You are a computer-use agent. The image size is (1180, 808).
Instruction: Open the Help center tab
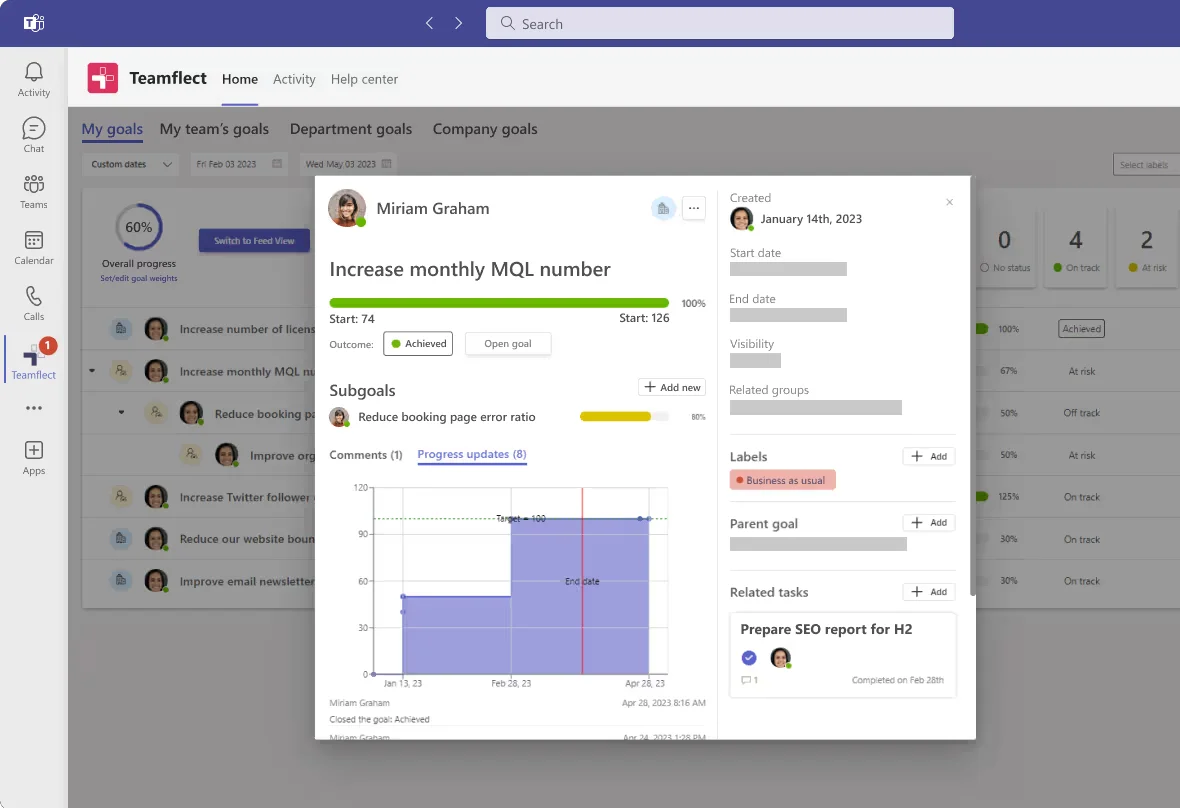[x=364, y=79]
